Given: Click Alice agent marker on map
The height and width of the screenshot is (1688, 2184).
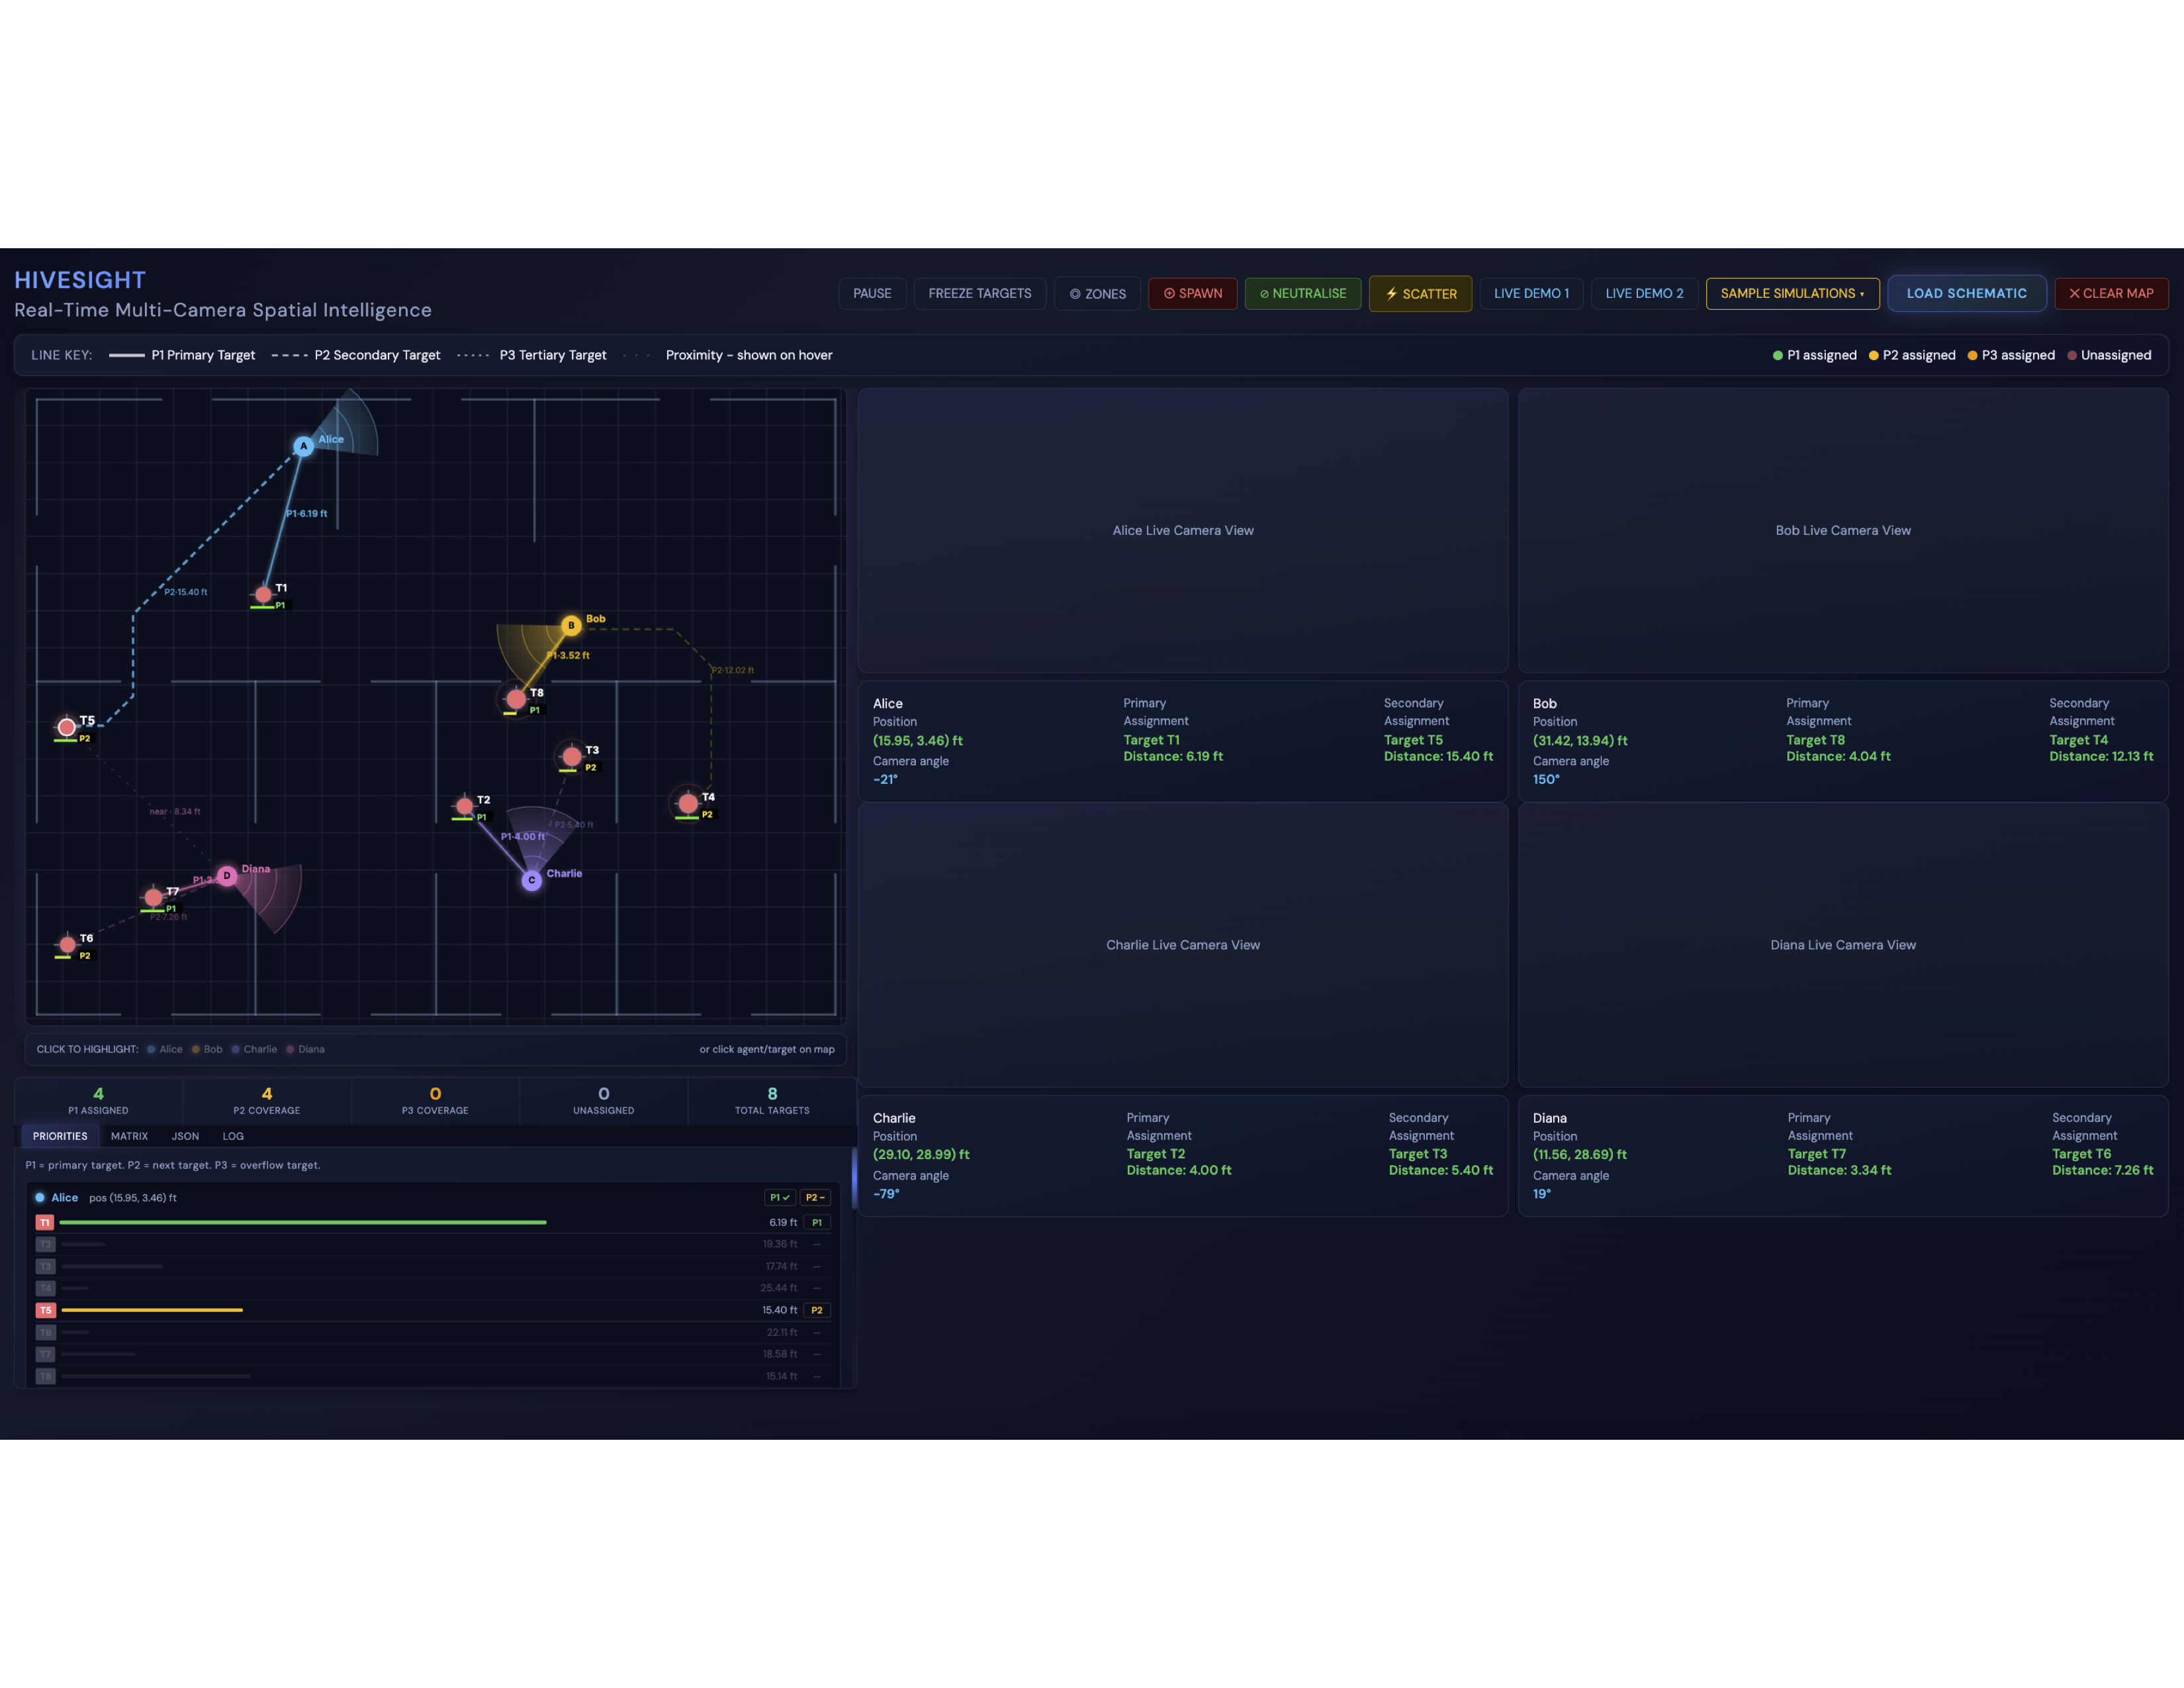Looking at the screenshot, I should click(304, 446).
